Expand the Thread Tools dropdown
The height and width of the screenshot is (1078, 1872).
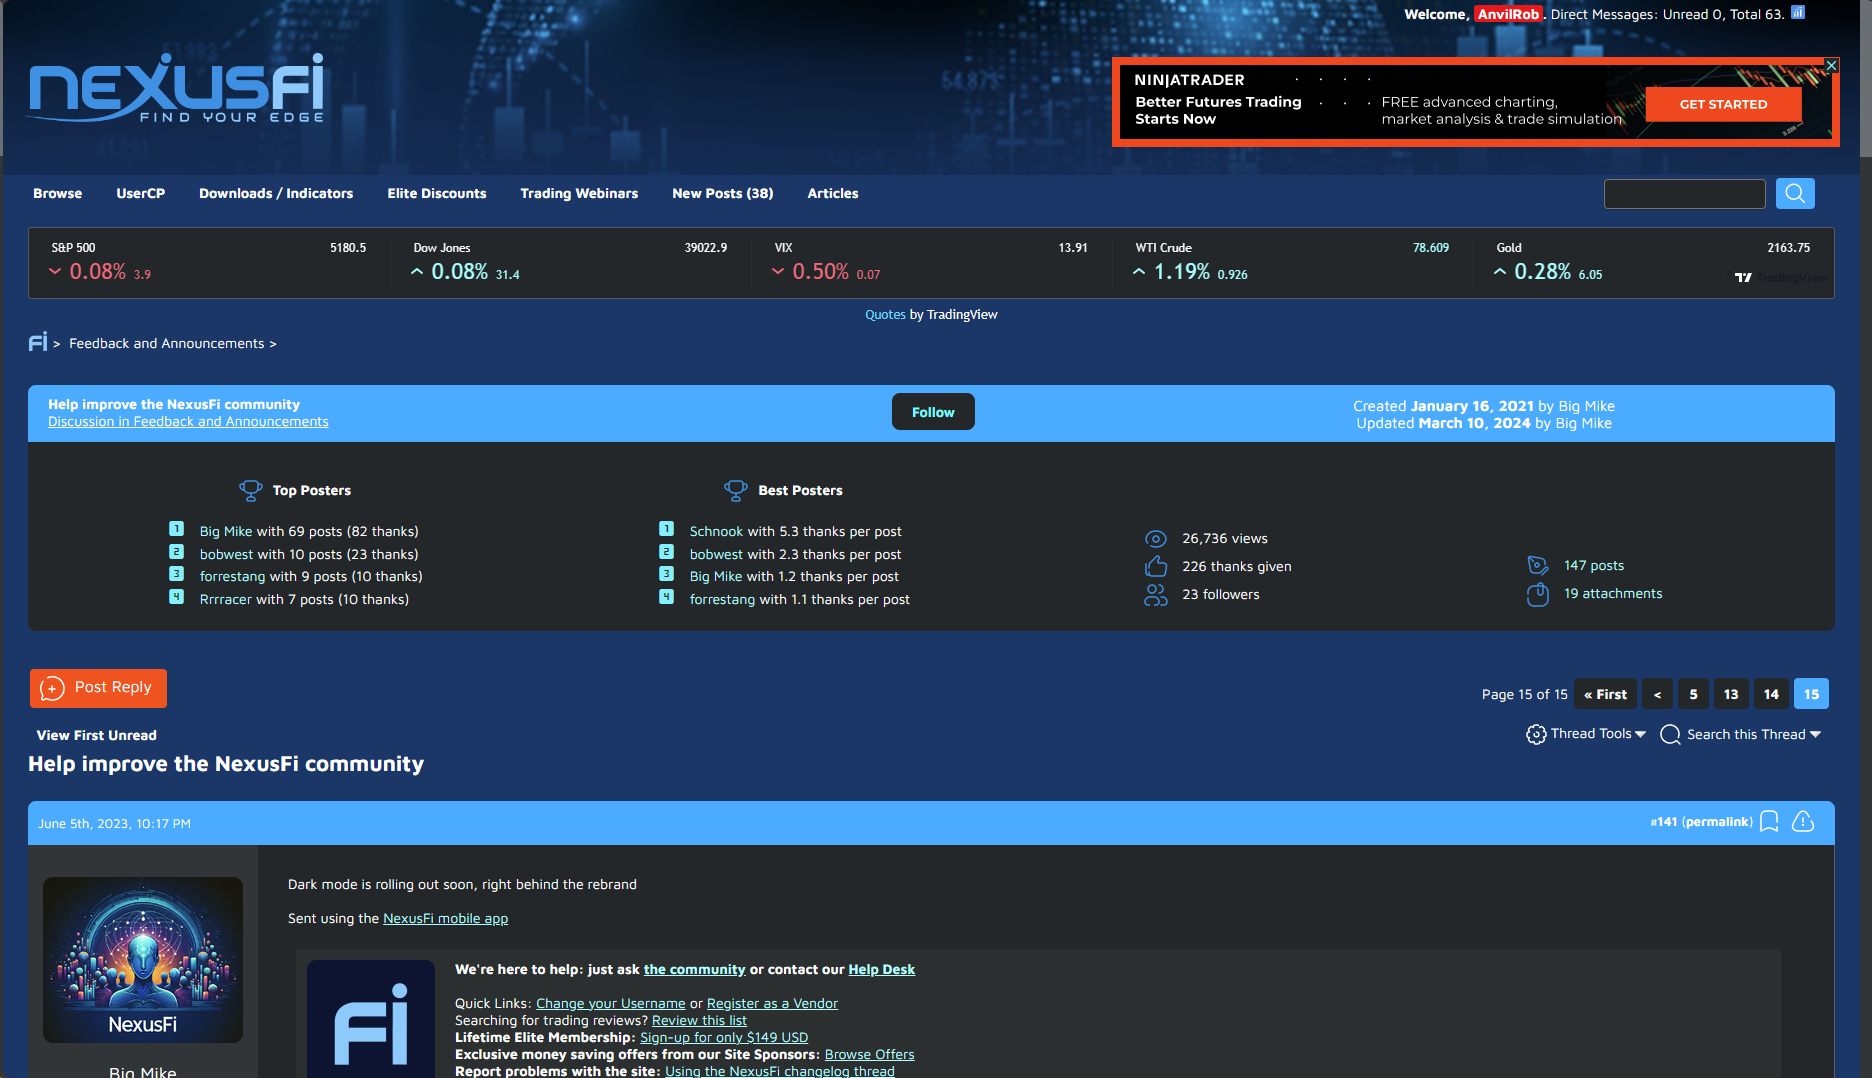[1599, 734]
